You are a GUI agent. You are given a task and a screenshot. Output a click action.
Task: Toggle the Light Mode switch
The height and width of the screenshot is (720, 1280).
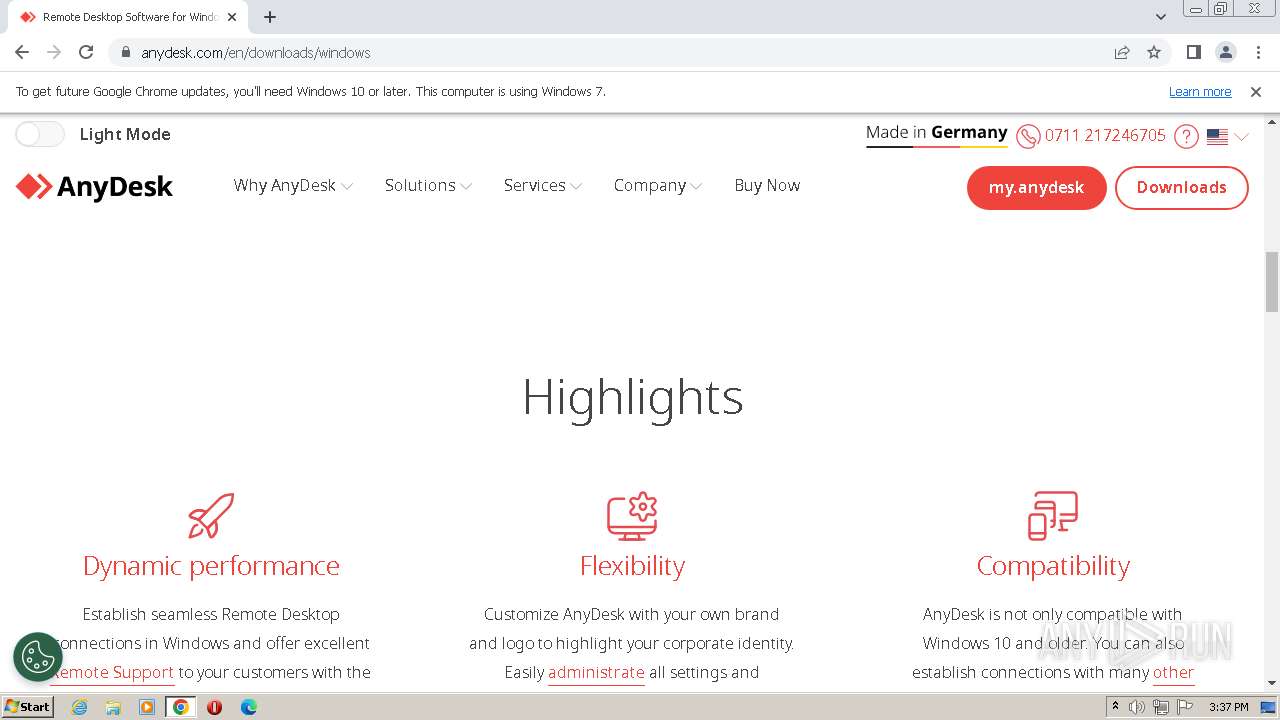(40, 134)
